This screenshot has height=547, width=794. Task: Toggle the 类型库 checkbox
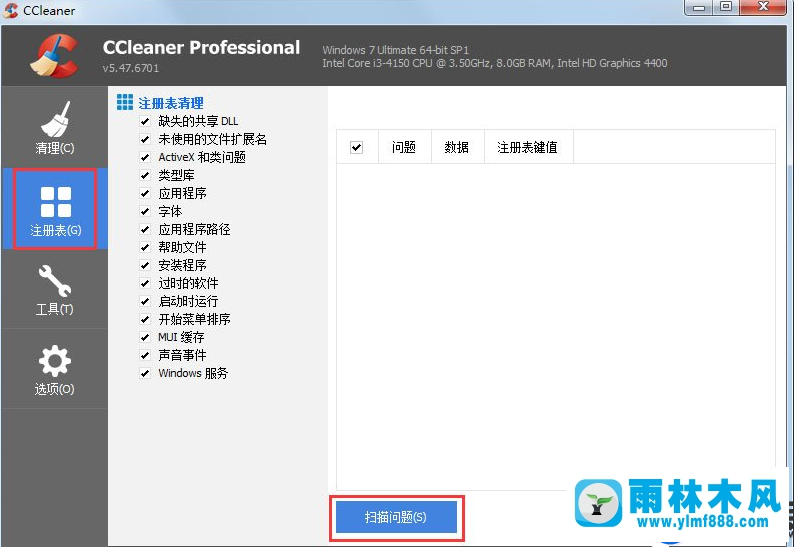[x=145, y=175]
